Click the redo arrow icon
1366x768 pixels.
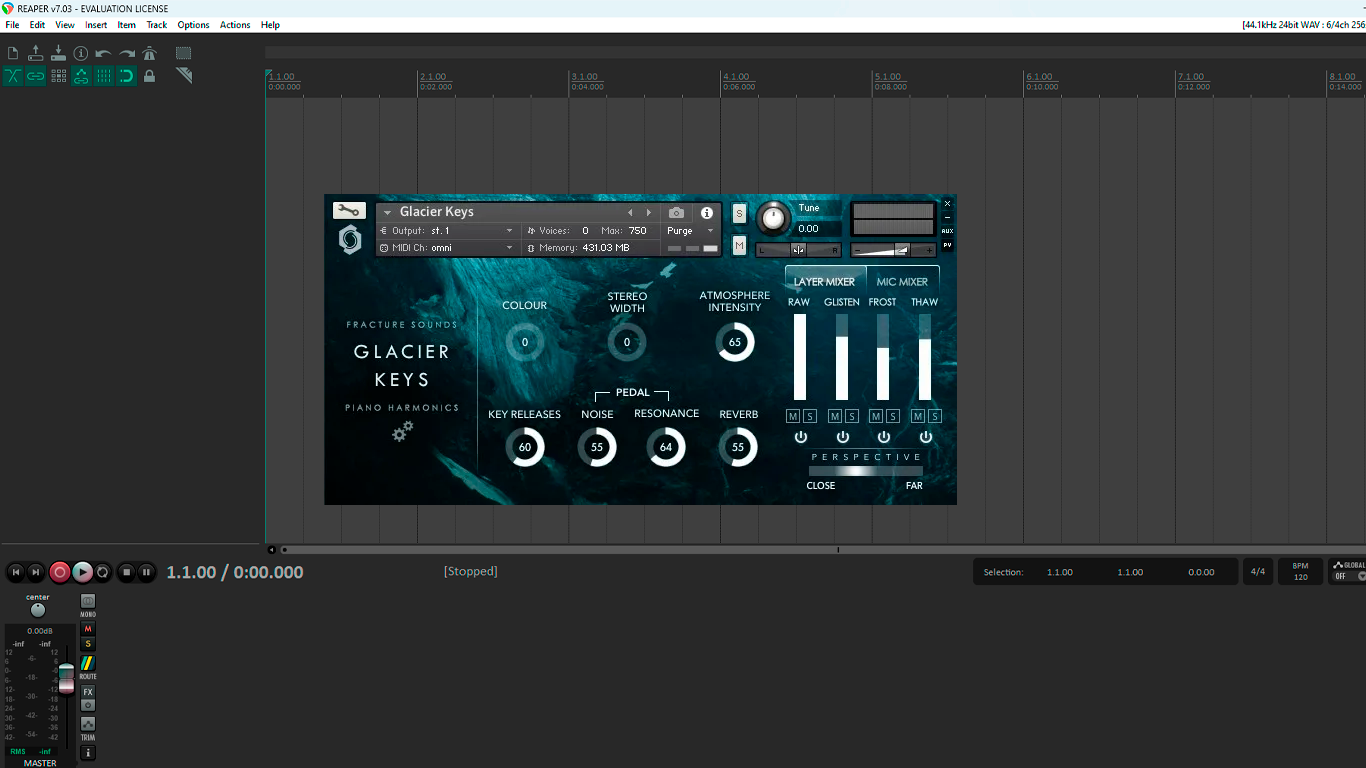point(127,53)
